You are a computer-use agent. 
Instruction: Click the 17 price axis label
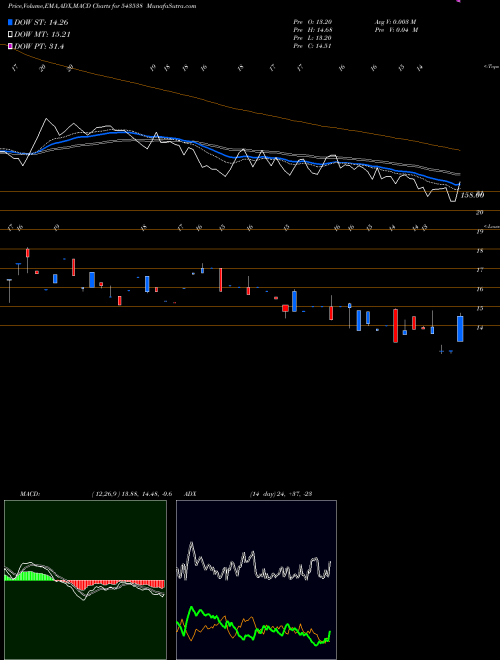479,270
